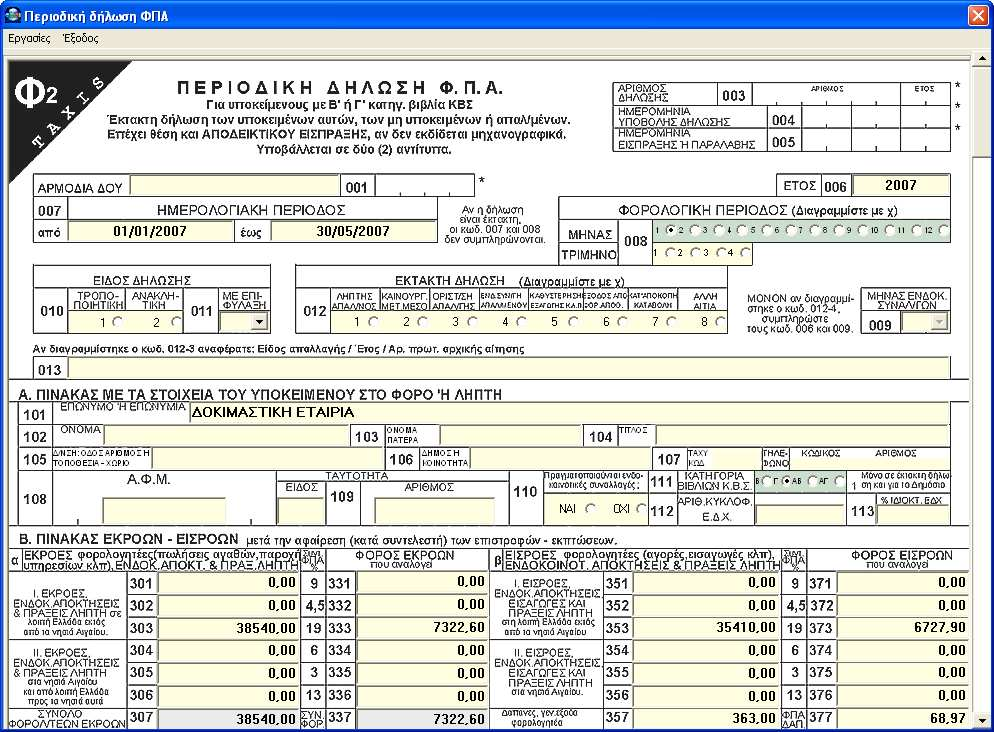Click the address field, code 105
Image resolution: width=994 pixels, height=732 pixels.
267,458
